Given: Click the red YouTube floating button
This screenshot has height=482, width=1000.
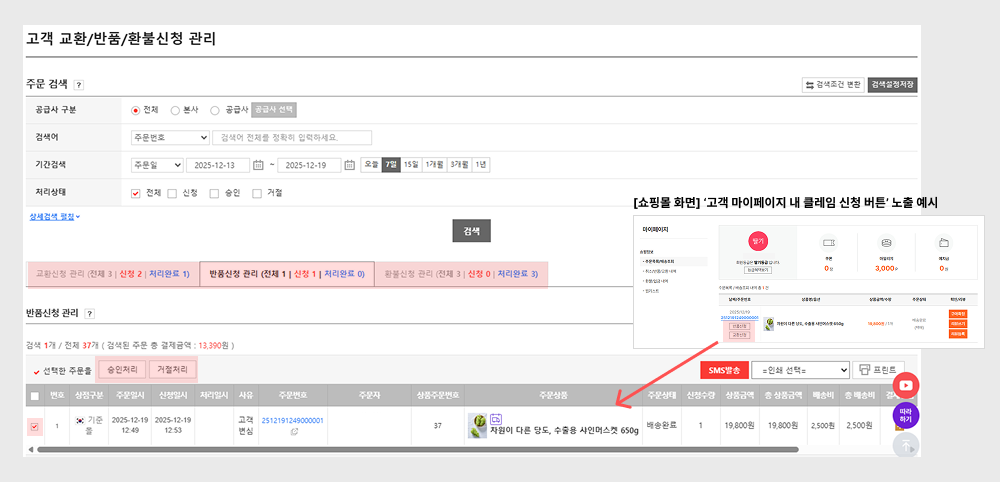Looking at the screenshot, I should pos(906,385).
